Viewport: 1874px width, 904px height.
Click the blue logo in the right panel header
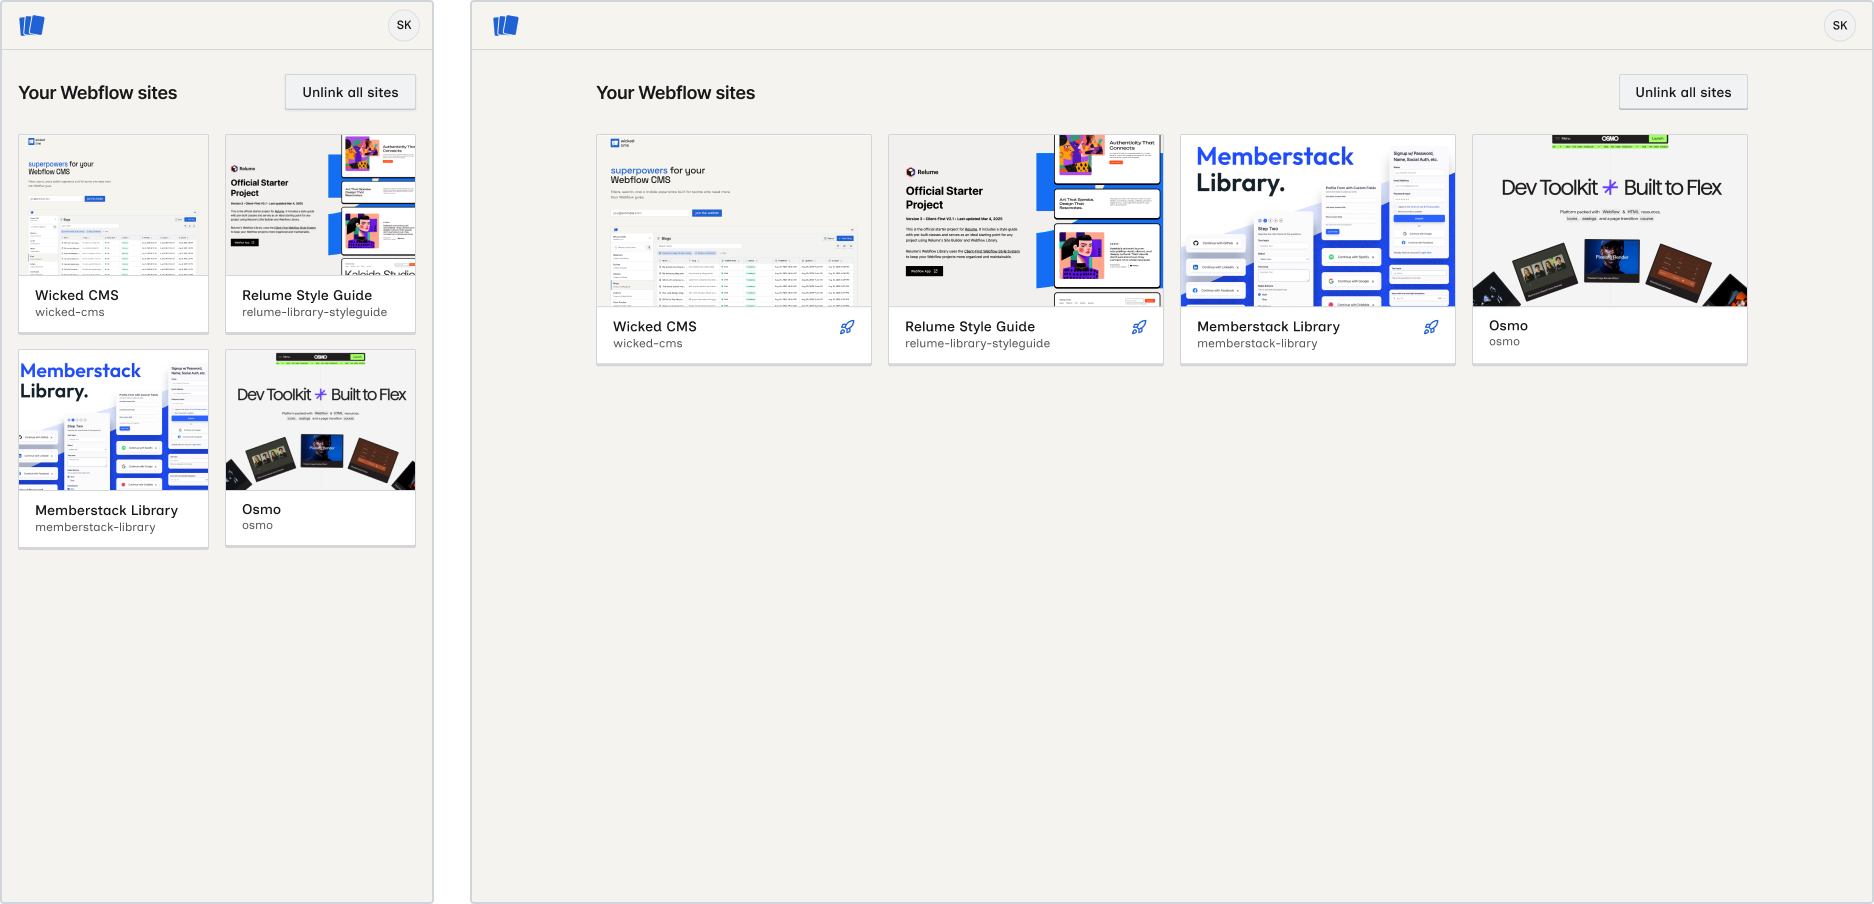coord(506,25)
